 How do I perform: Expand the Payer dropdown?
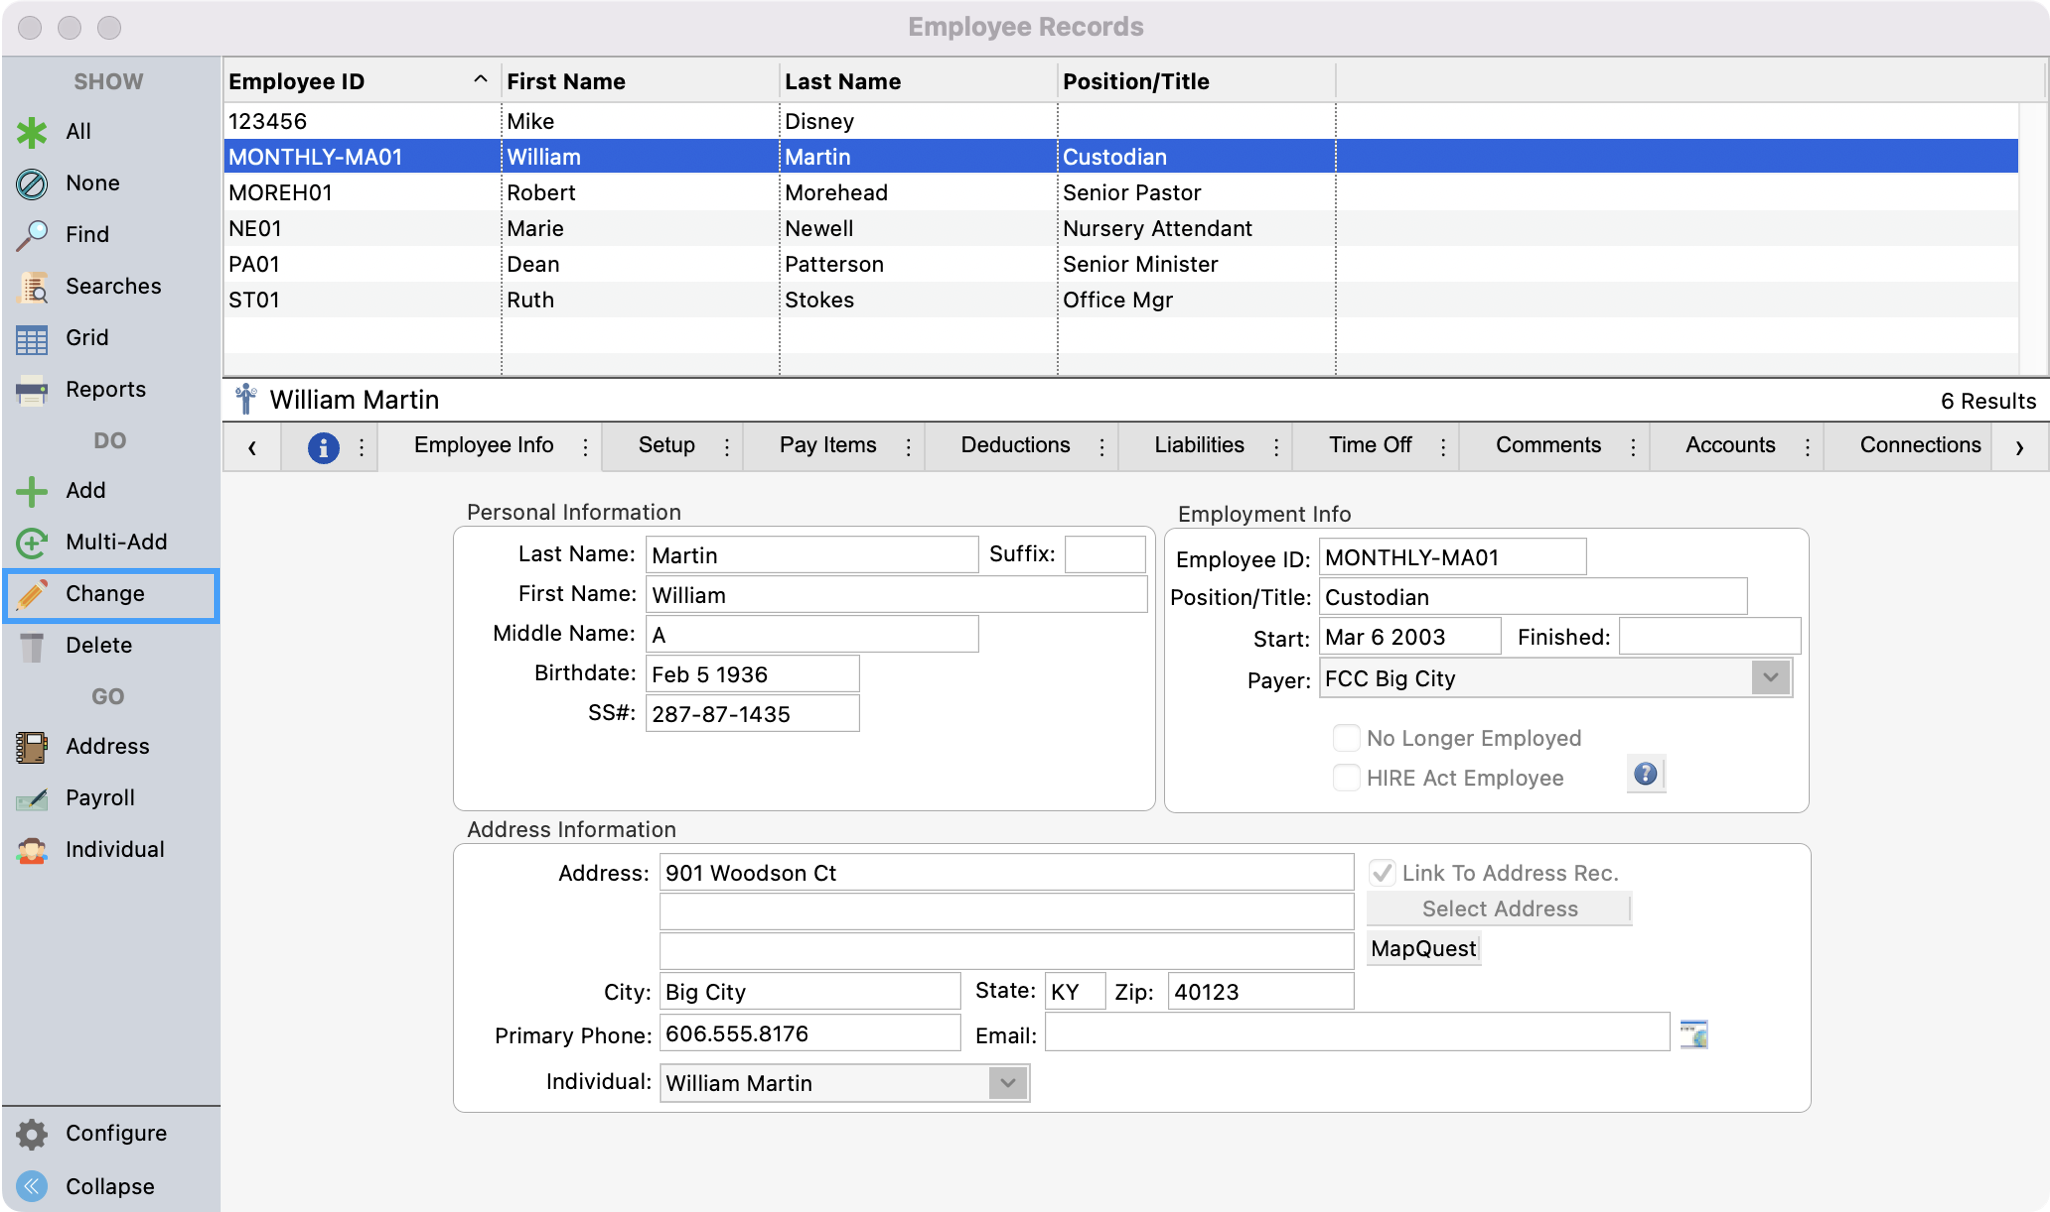[1770, 678]
